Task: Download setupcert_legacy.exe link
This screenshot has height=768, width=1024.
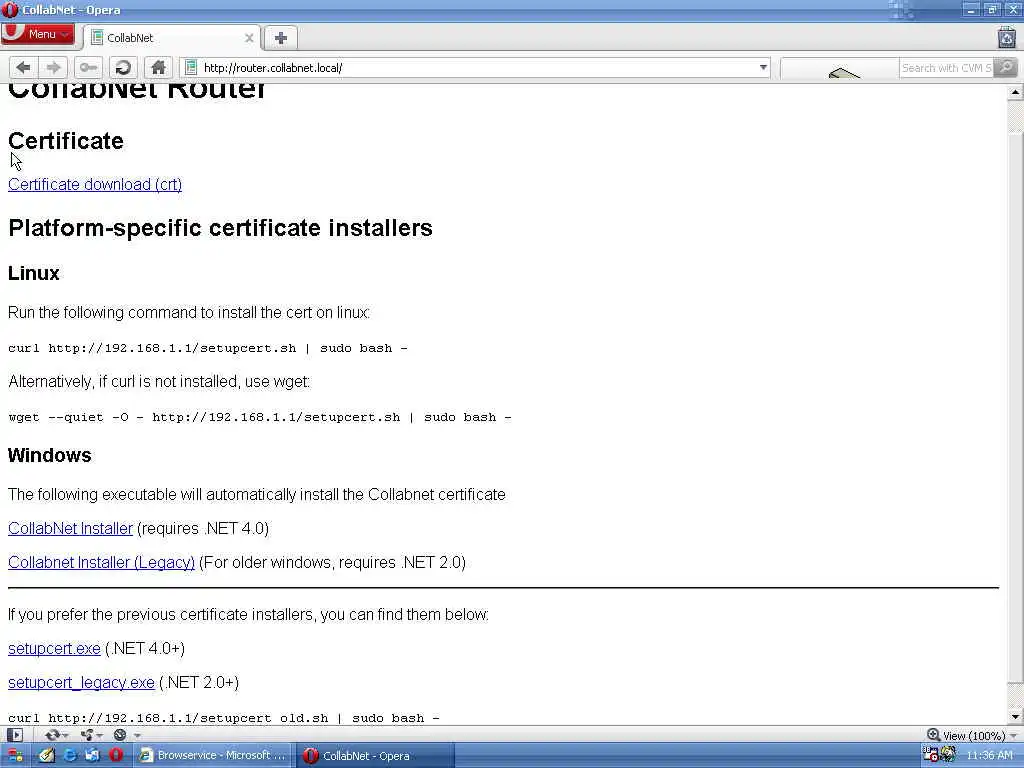Action: pos(81,682)
